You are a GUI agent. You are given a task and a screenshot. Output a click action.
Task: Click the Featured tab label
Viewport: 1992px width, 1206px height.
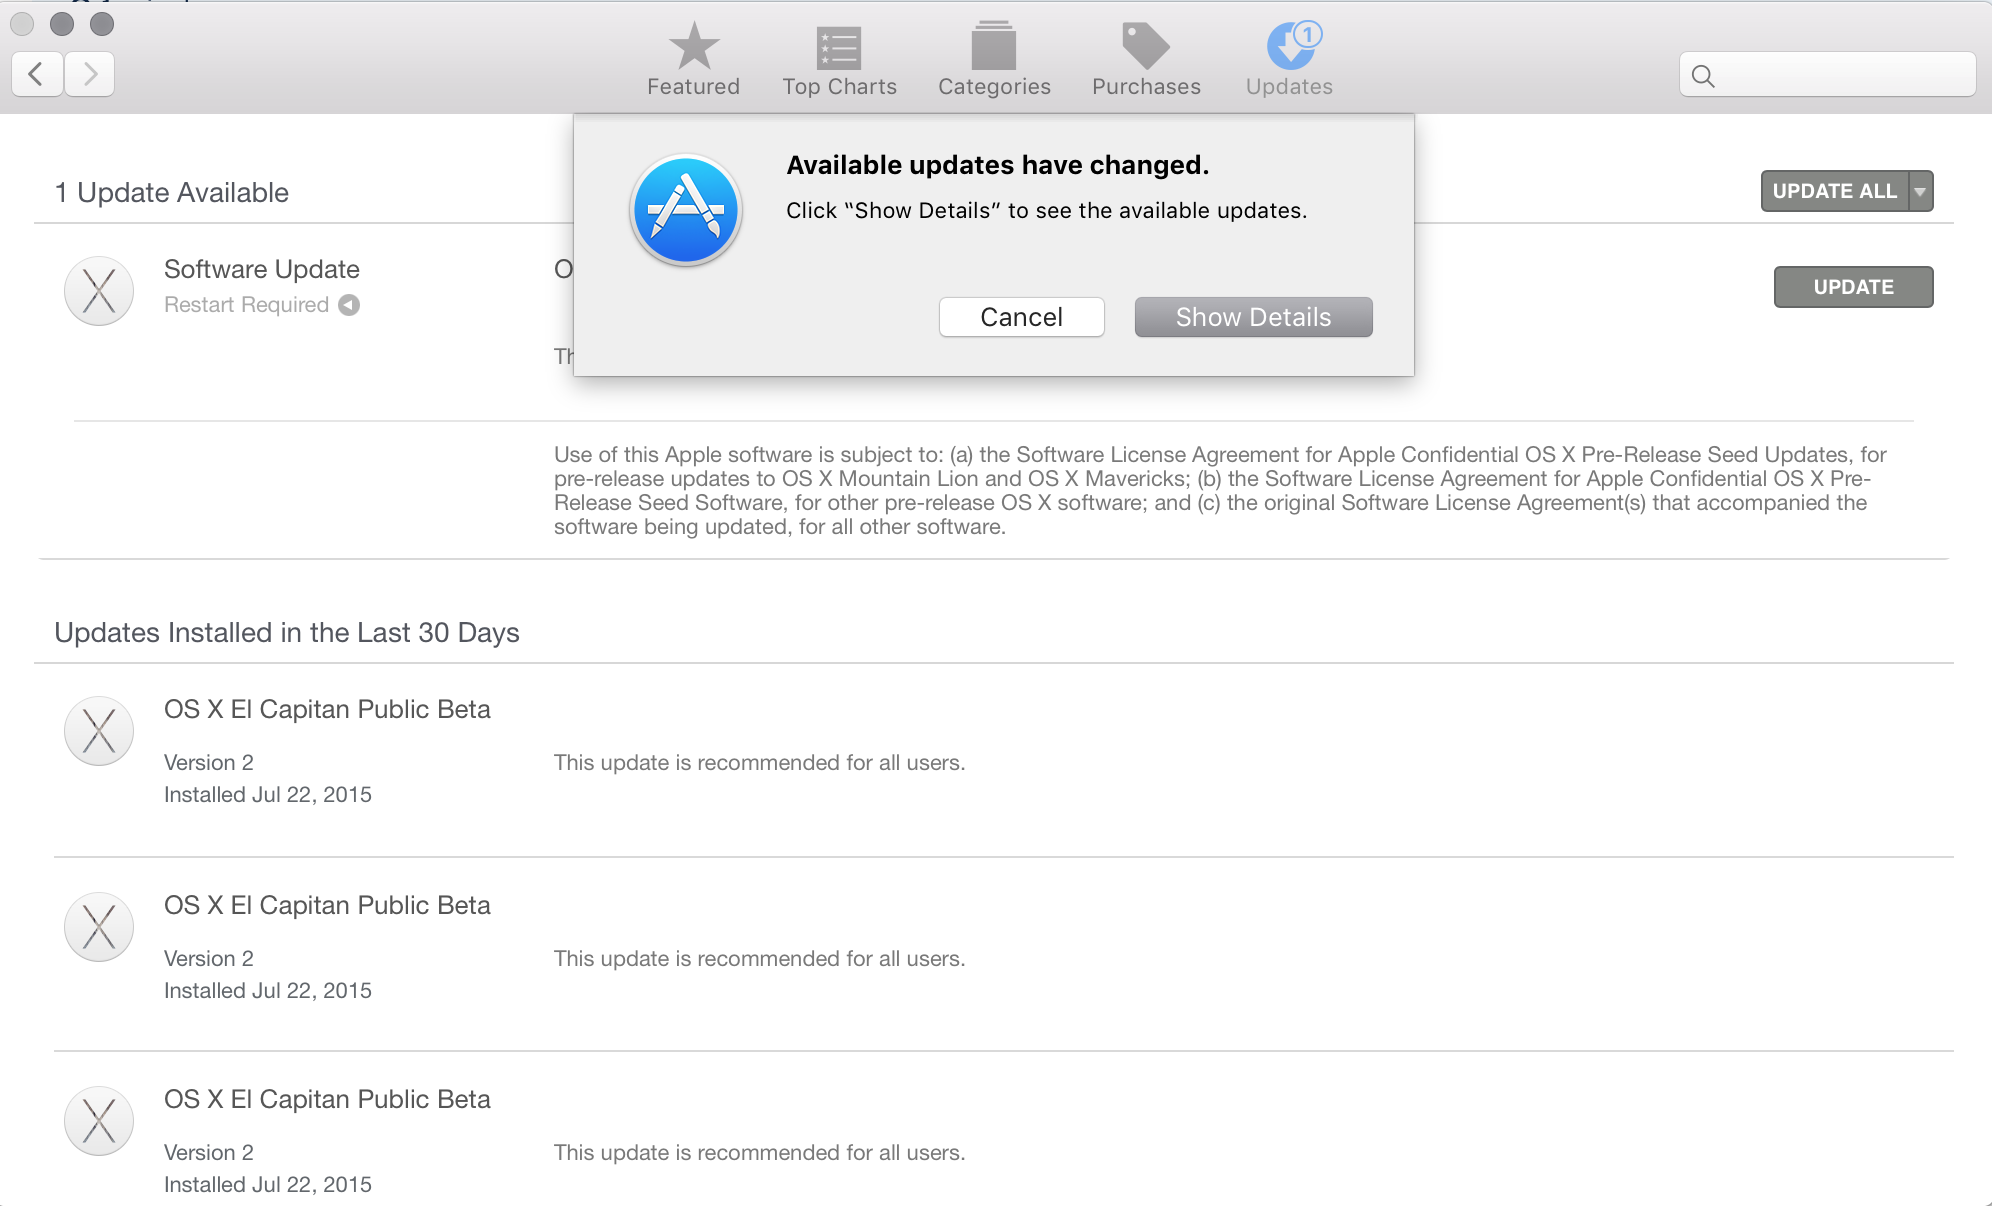(693, 87)
